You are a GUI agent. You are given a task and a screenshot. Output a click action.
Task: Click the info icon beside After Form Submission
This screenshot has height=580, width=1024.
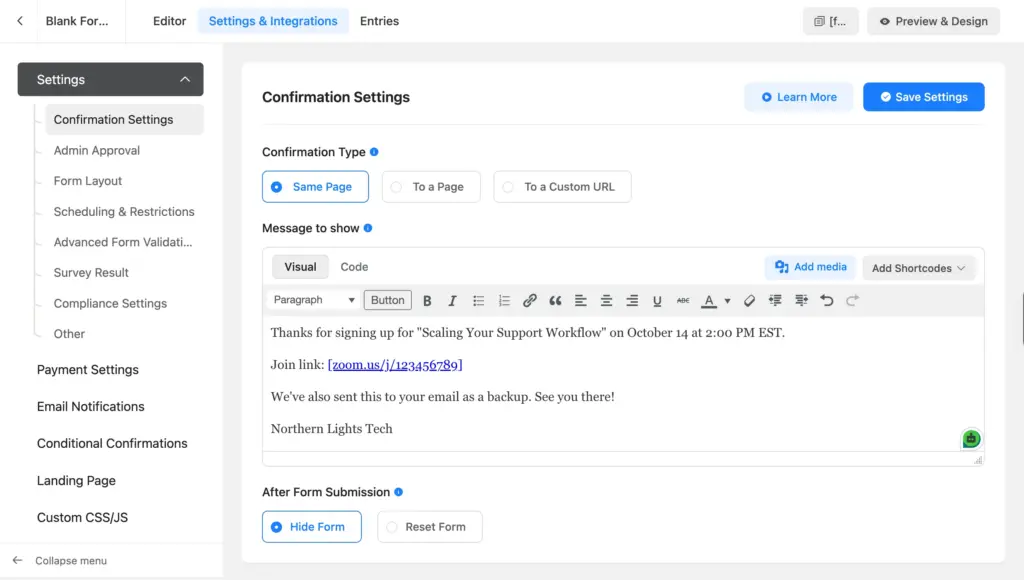398,492
